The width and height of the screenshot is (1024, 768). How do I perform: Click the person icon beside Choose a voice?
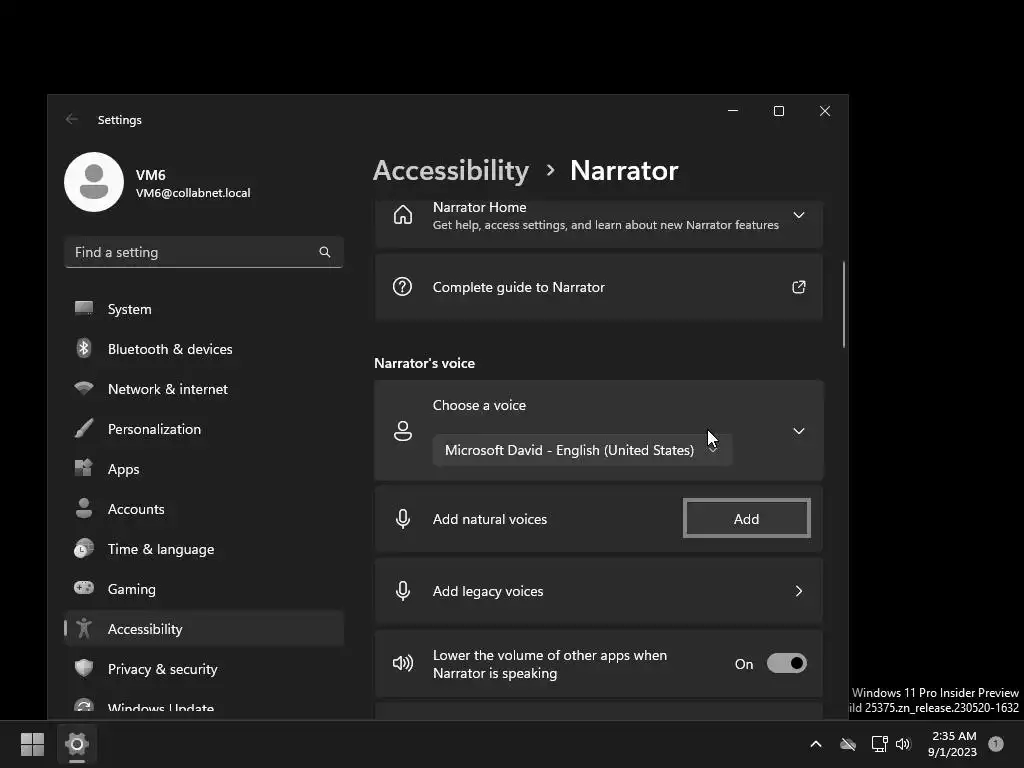point(403,431)
